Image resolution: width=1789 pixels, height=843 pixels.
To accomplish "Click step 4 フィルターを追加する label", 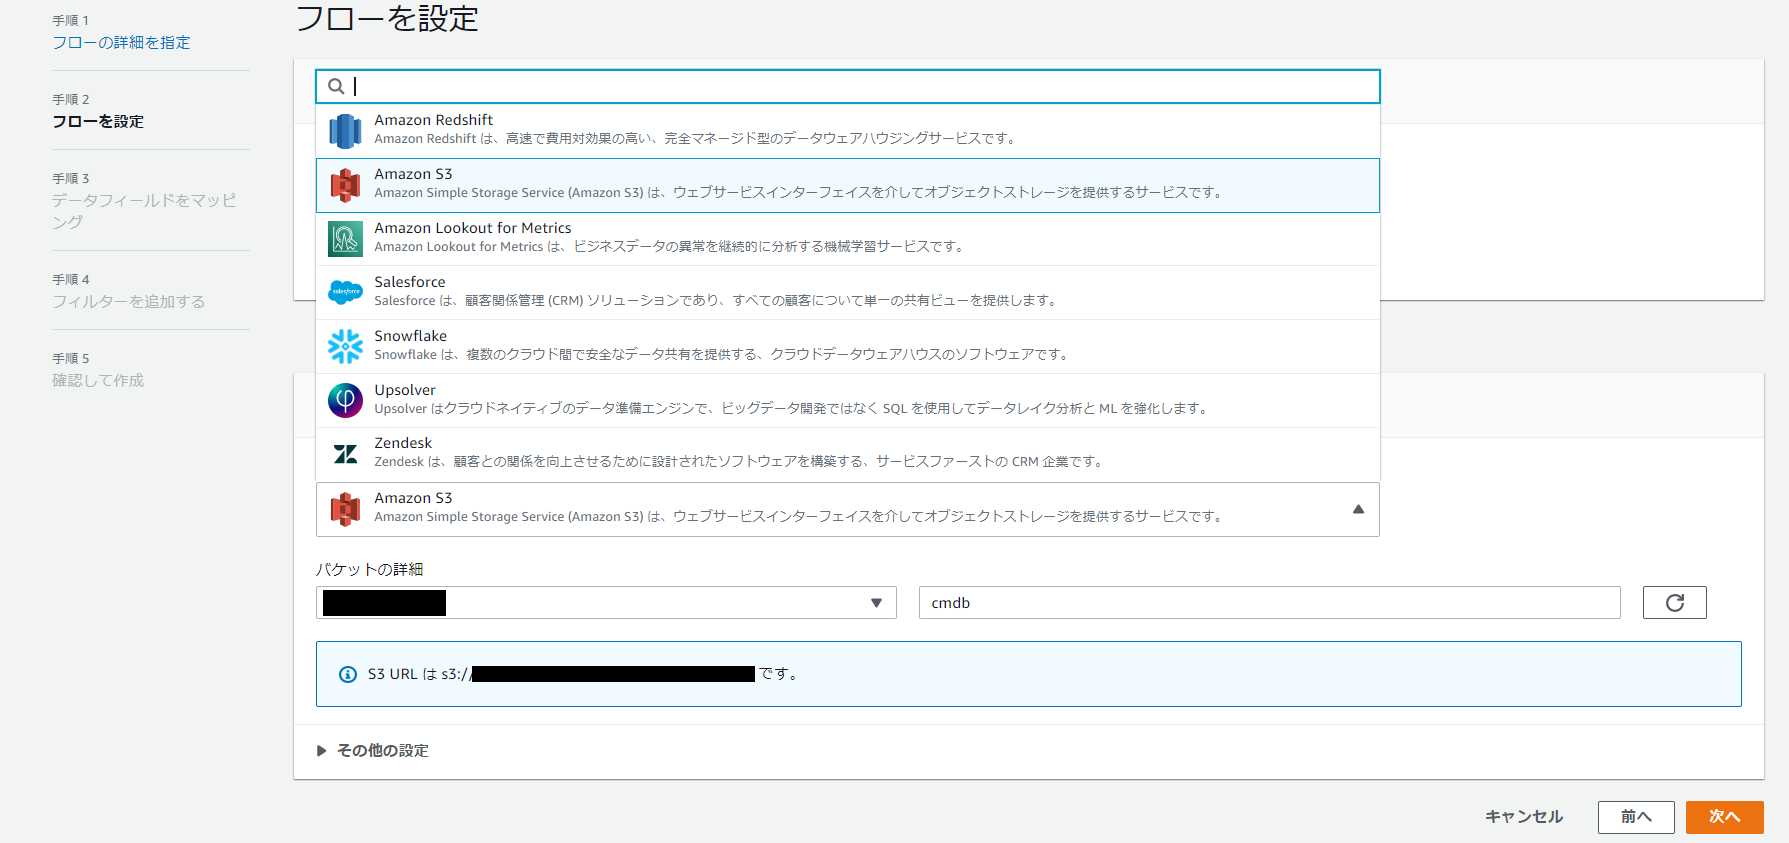I will pos(128,301).
